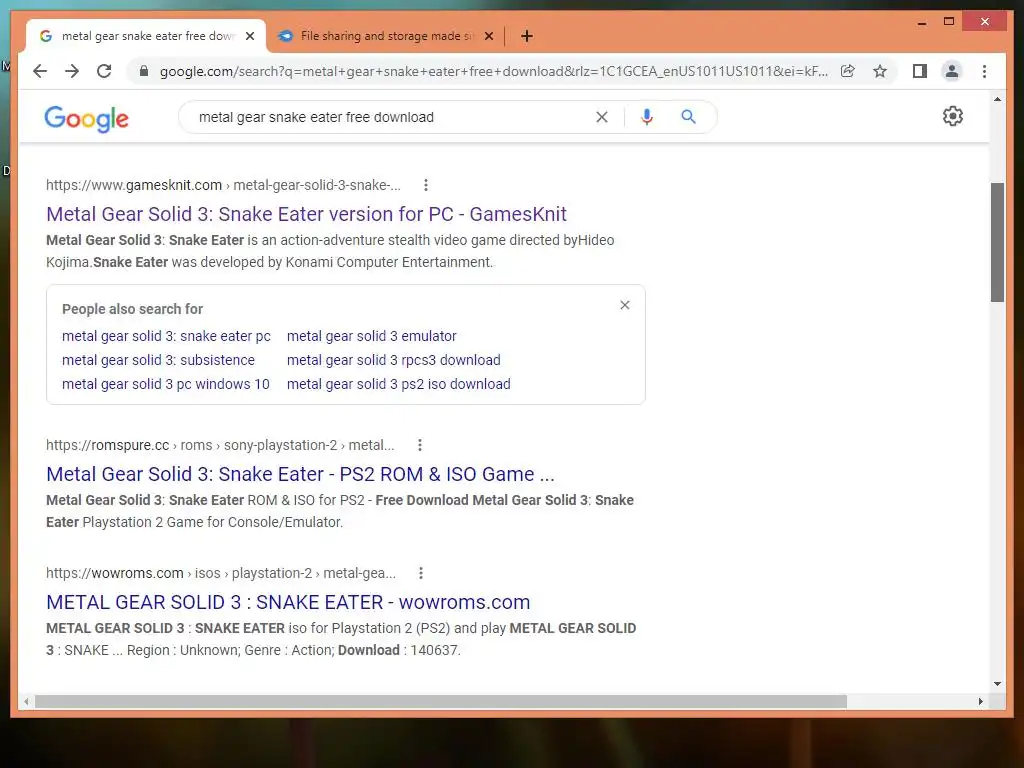
Task: Search metal gear solid 3 pc windows 10
Action: pos(166,384)
